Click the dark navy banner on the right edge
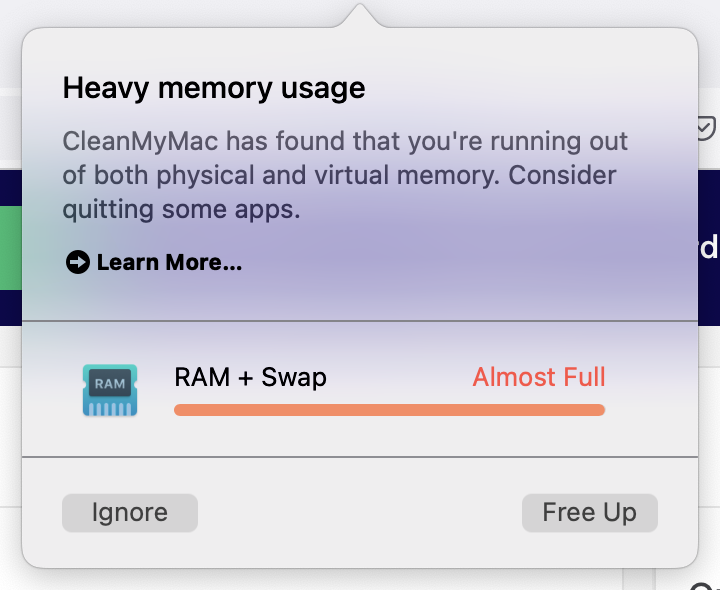The height and width of the screenshot is (590, 720). [709, 248]
